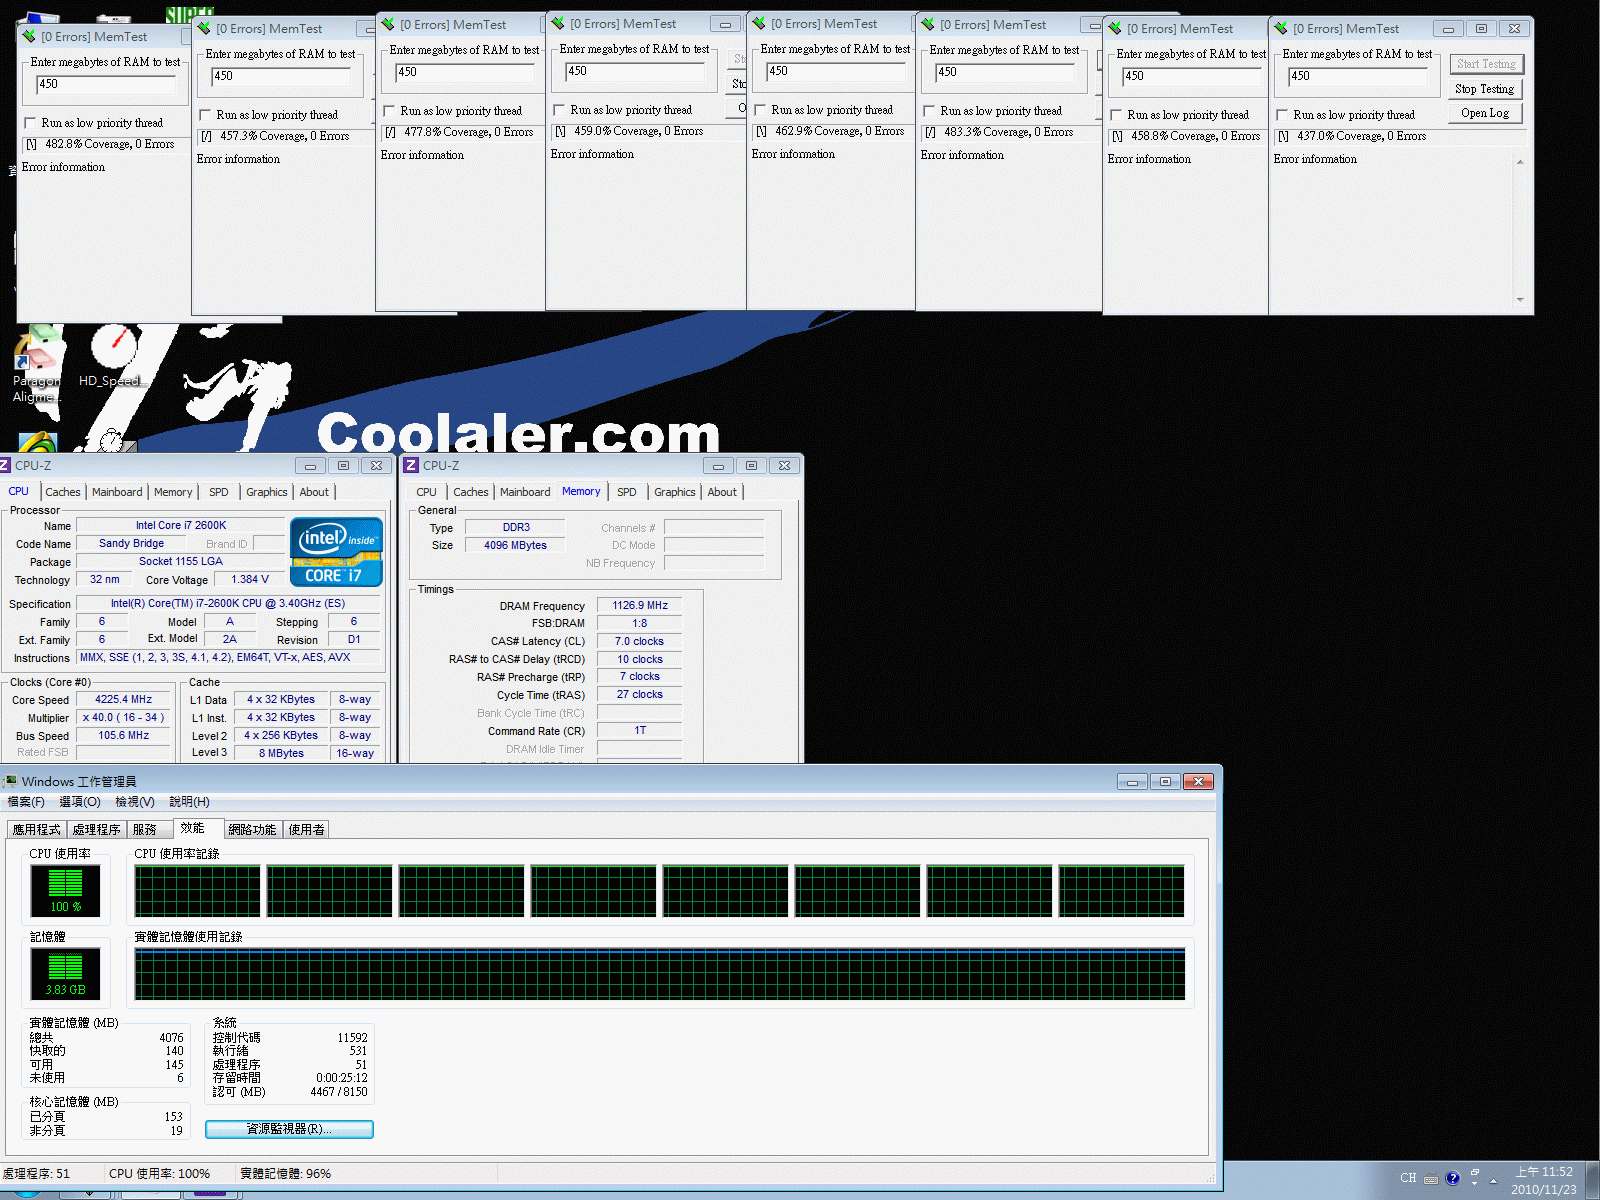
Task: Enable low priority thread in the 457.3% coverage MemTest
Action: click(205, 115)
